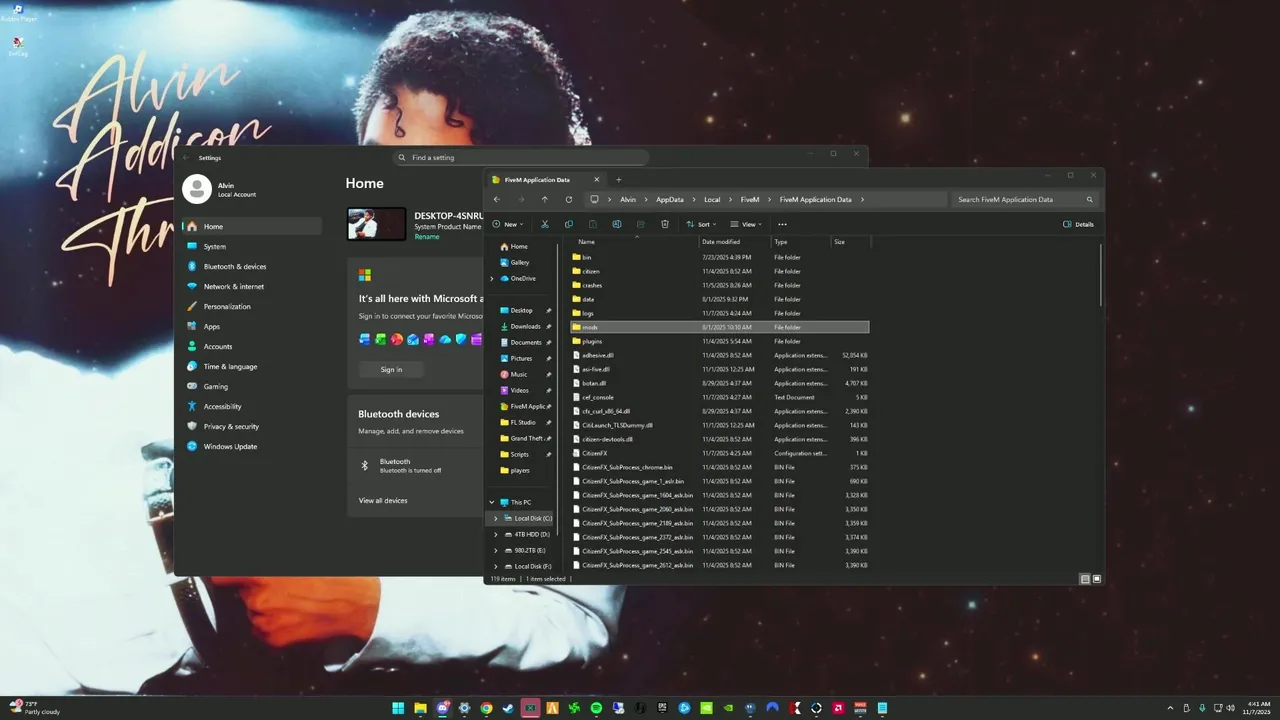Click the Explorer Back arrow
The width and height of the screenshot is (1280, 720).
(497, 199)
